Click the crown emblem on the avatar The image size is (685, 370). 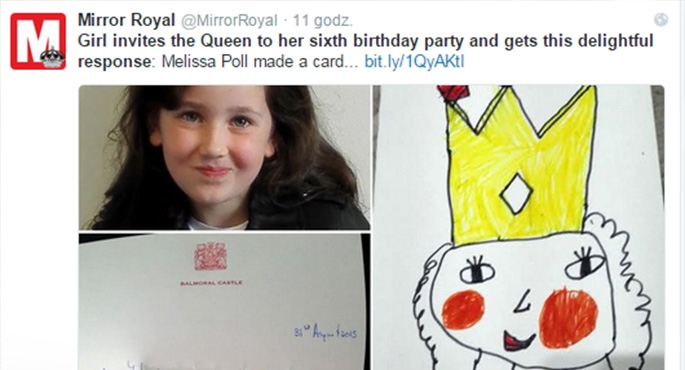pyautogui.click(x=52, y=57)
